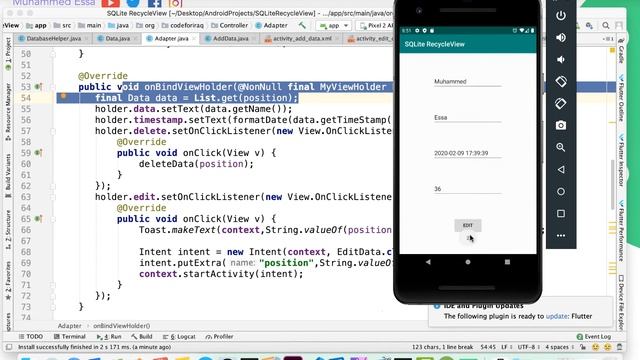
Task: Take an emulator screenshot with camera icon
Action: [x=561, y=125]
